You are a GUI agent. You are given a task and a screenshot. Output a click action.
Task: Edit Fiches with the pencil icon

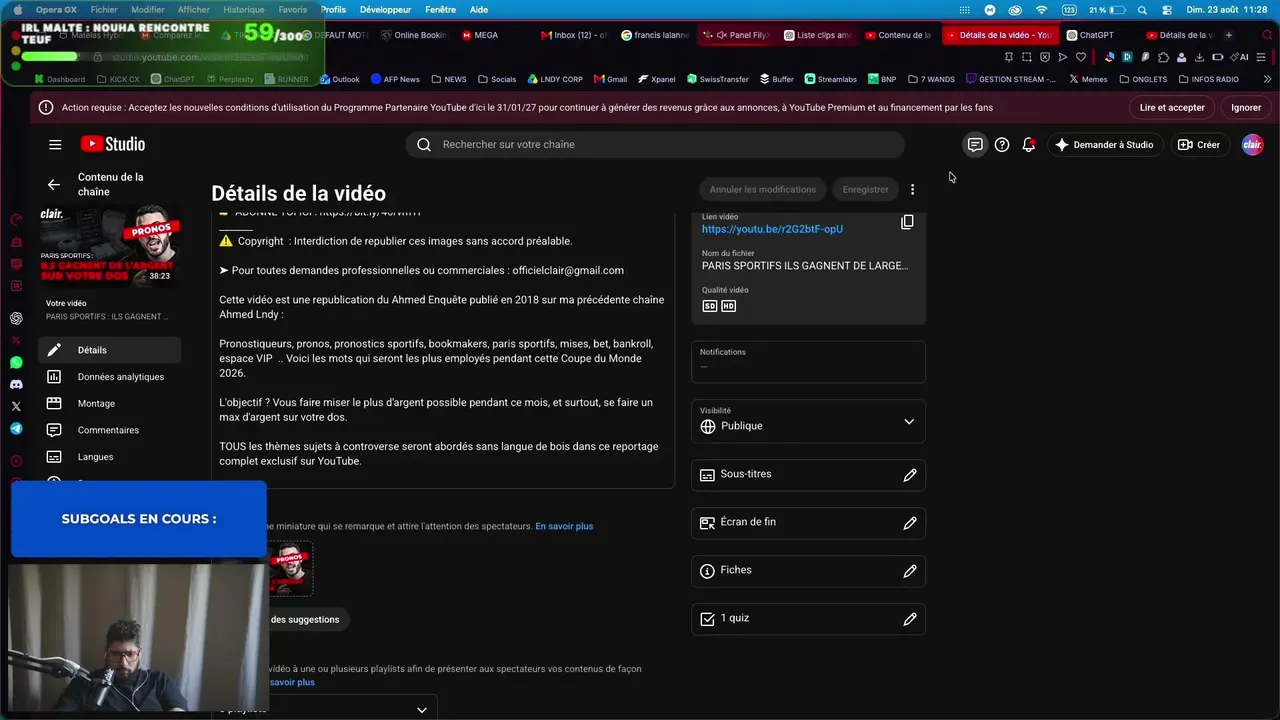910,571
